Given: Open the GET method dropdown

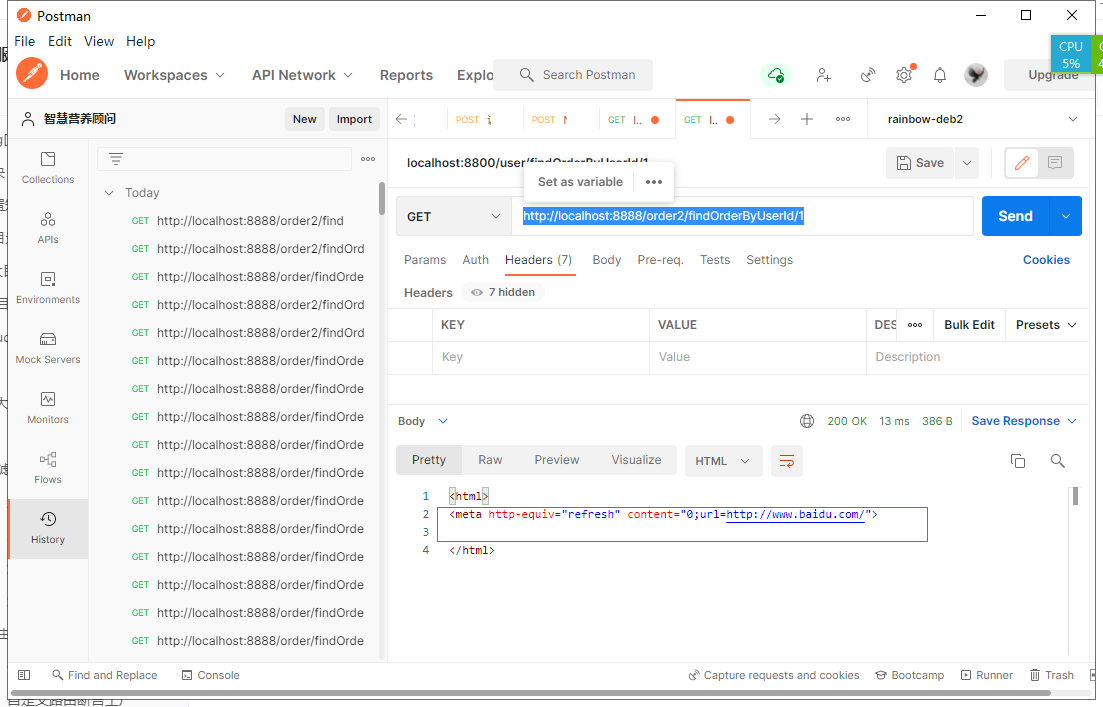Looking at the screenshot, I should click(454, 216).
